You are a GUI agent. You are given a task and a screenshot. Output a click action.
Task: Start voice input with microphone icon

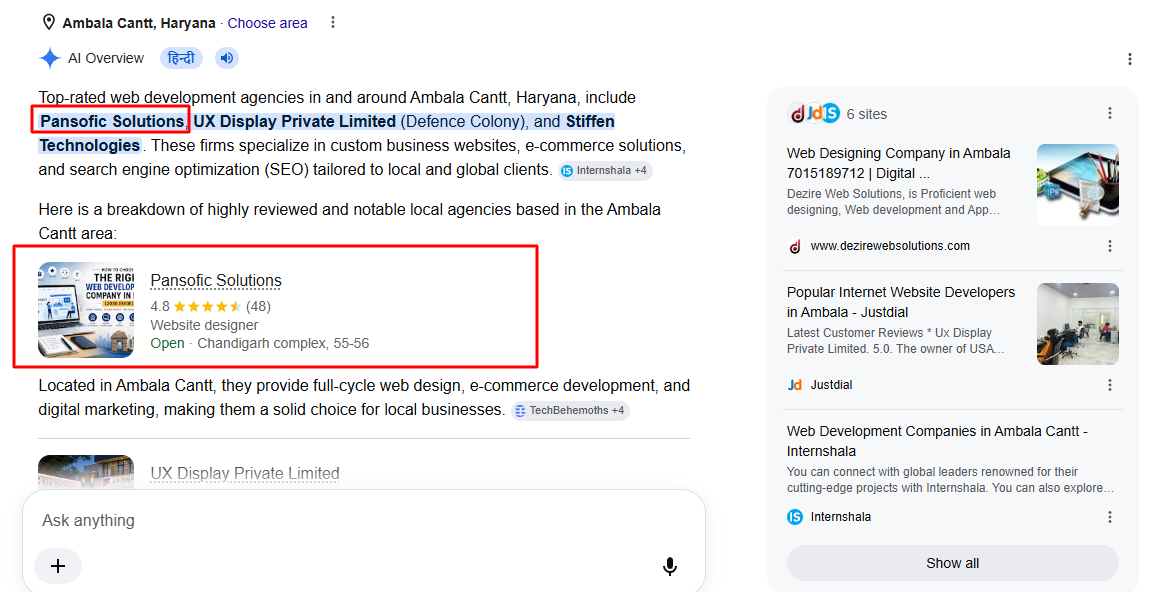670,566
